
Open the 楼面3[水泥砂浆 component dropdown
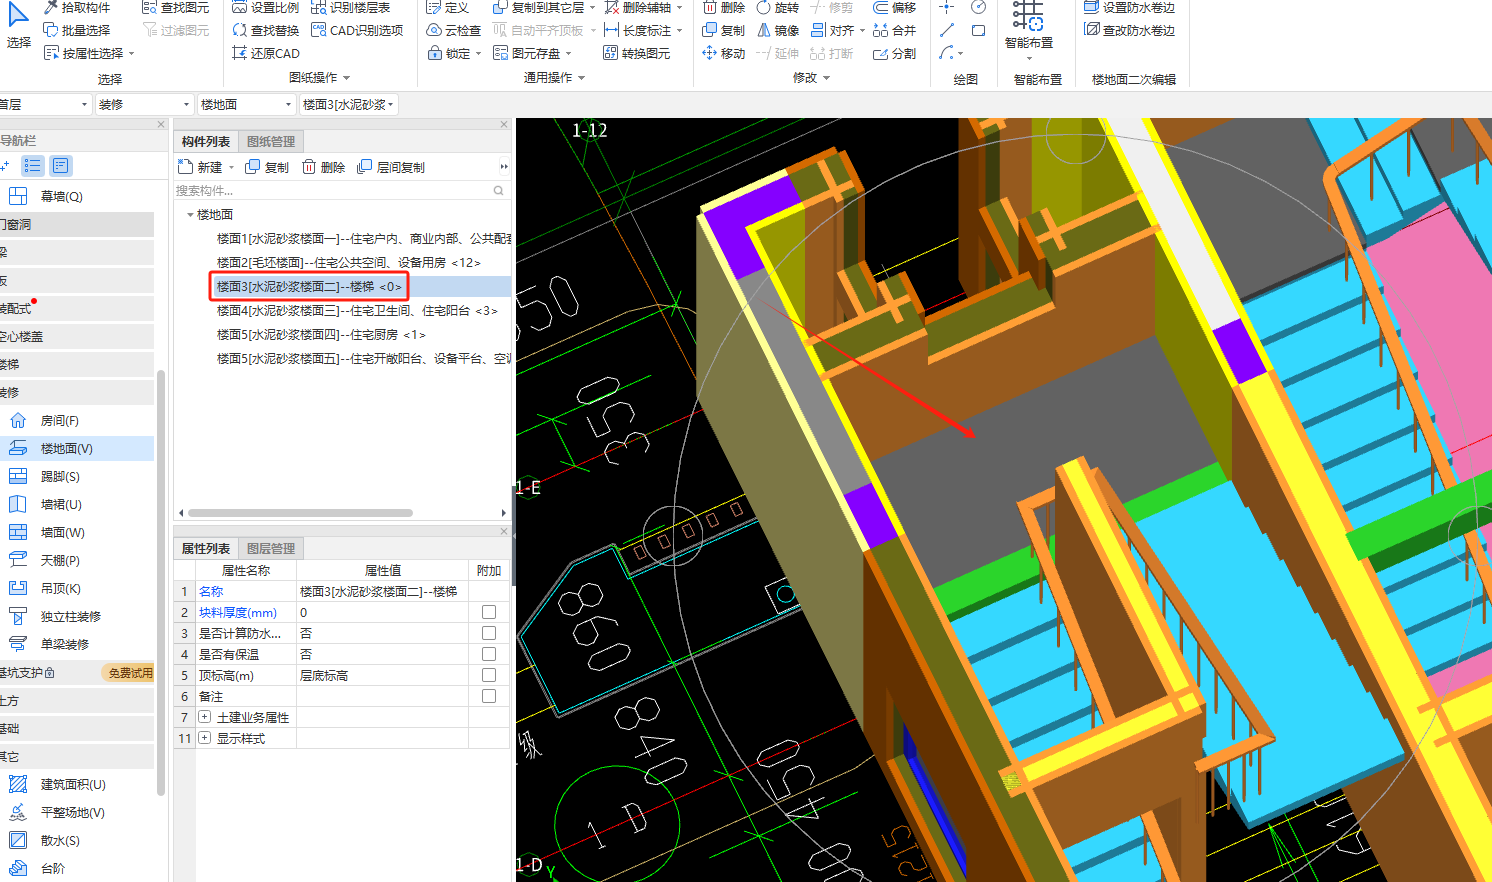click(348, 104)
